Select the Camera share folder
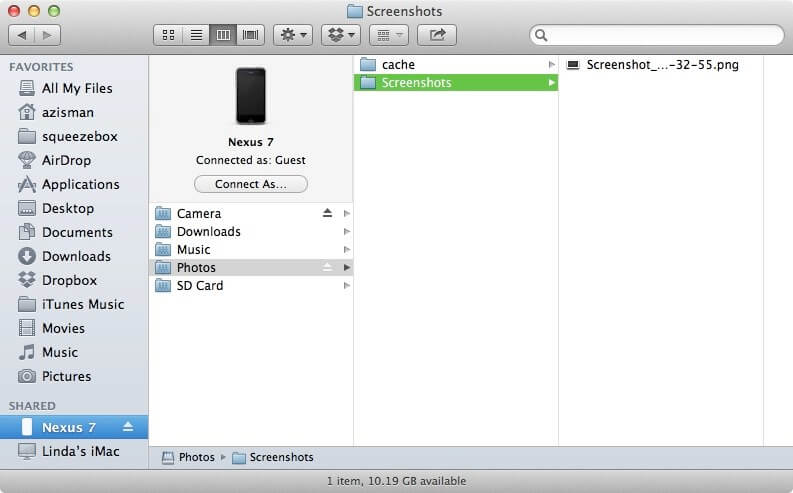The height and width of the screenshot is (493, 793). [251, 213]
